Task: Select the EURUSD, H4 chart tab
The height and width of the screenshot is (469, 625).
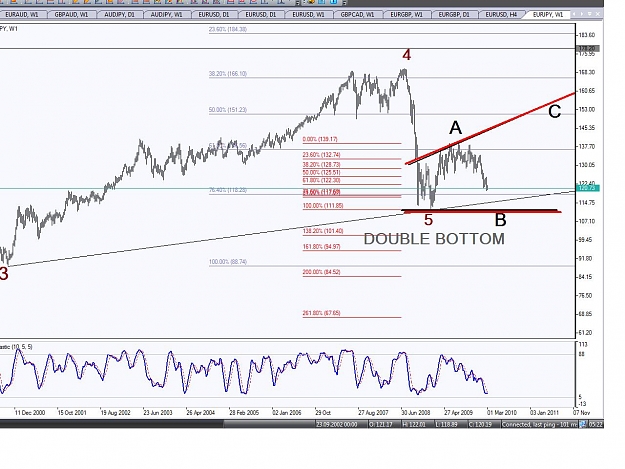Action: click(x=501, y=15)
